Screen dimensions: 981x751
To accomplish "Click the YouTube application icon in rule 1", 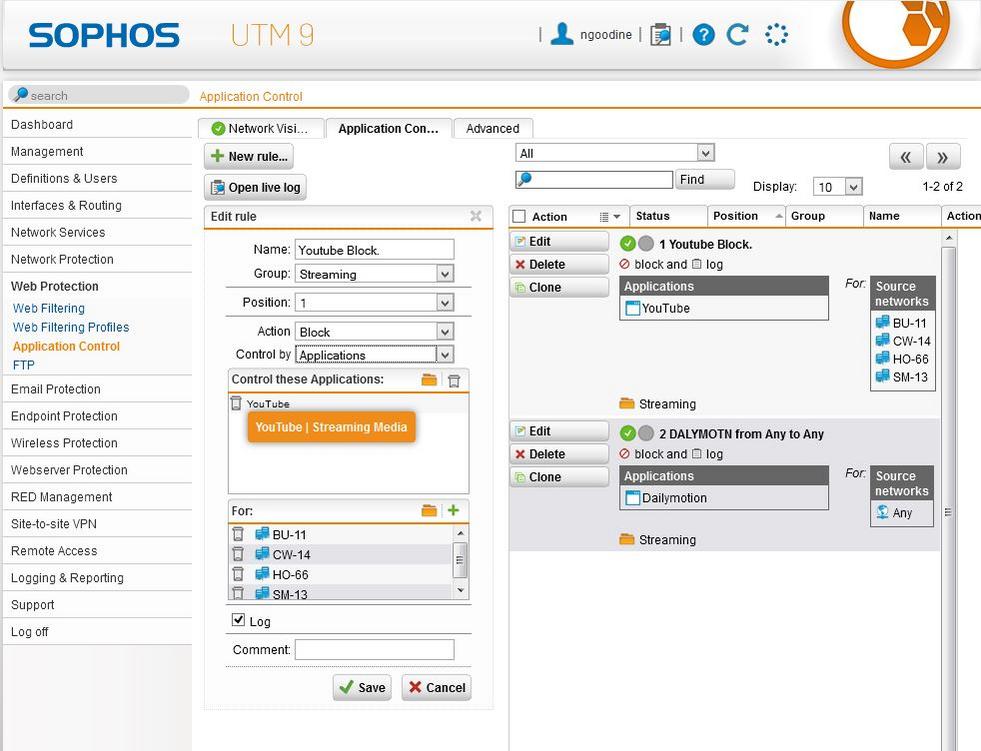I will pyautogui.click(x=633, y=308).
